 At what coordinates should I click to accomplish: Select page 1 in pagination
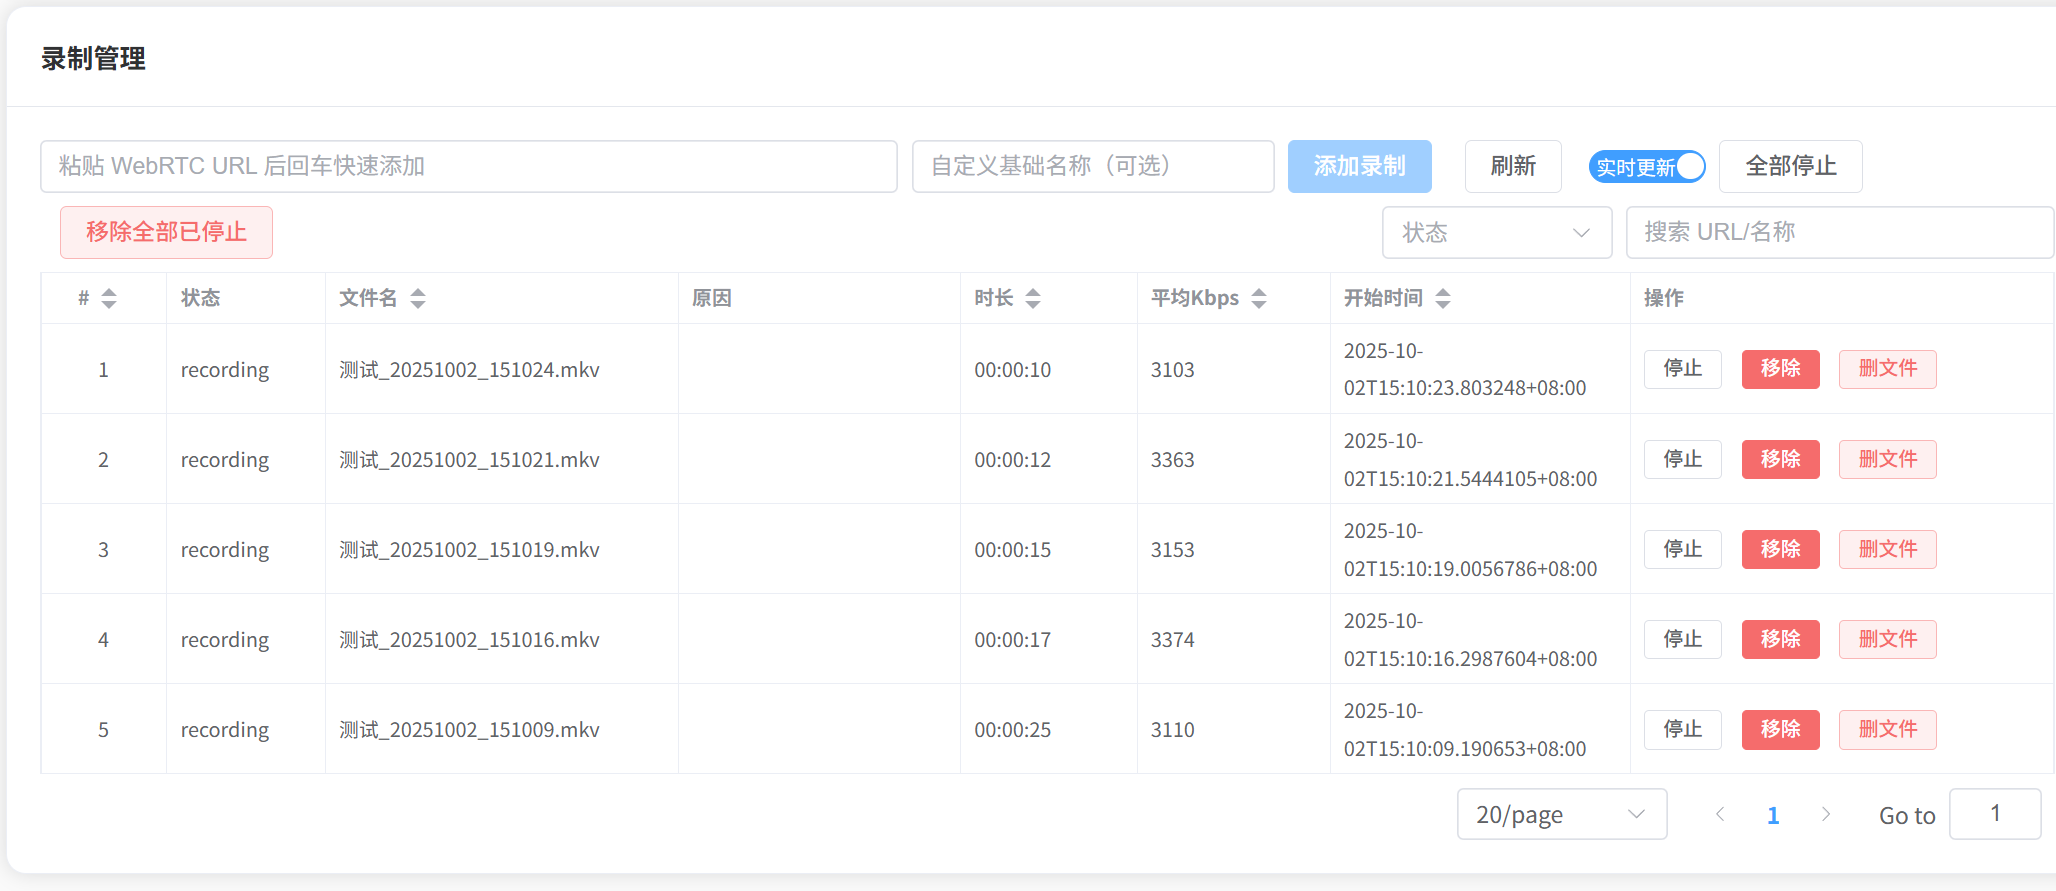1773,815
